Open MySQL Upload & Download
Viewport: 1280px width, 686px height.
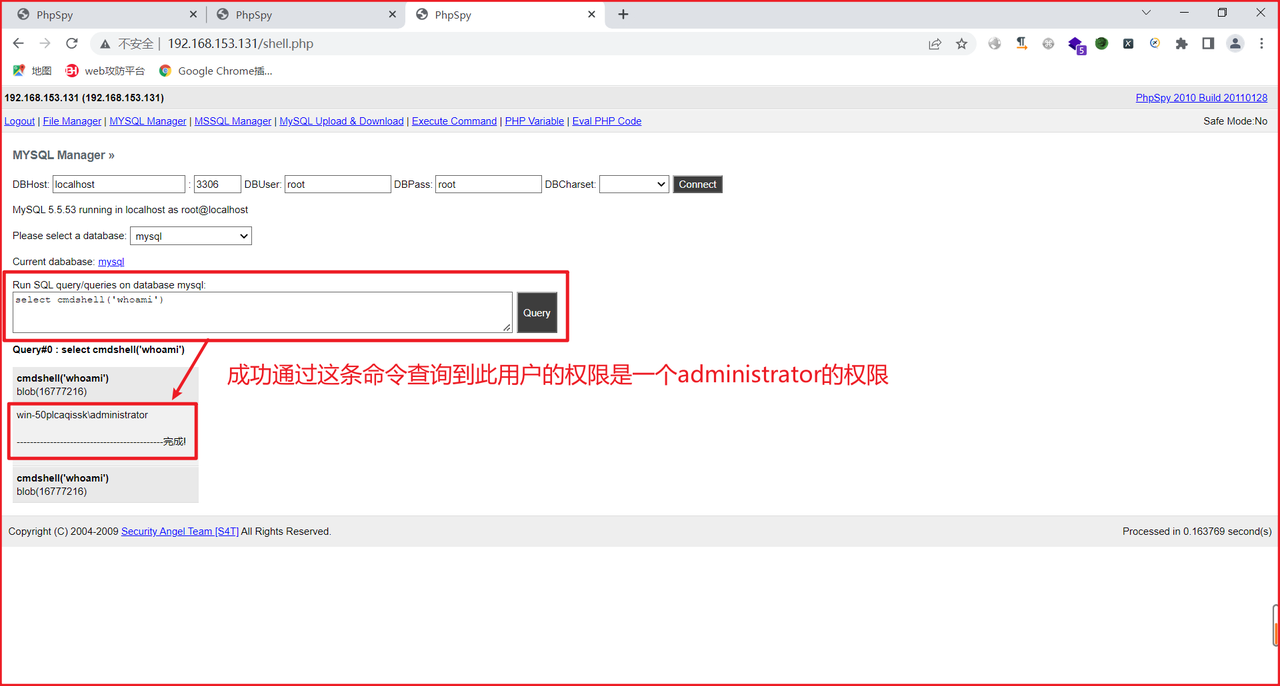click(342, 121)
